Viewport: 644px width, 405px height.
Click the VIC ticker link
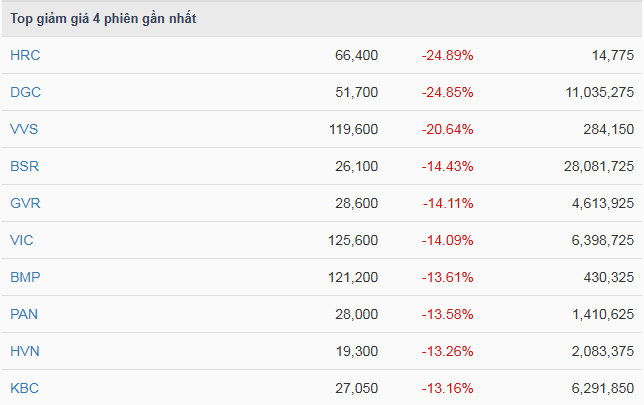coord(22,240)
